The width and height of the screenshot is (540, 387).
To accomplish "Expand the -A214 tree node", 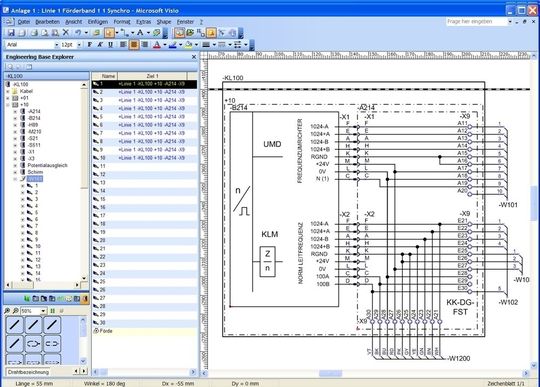I will 15,111.
